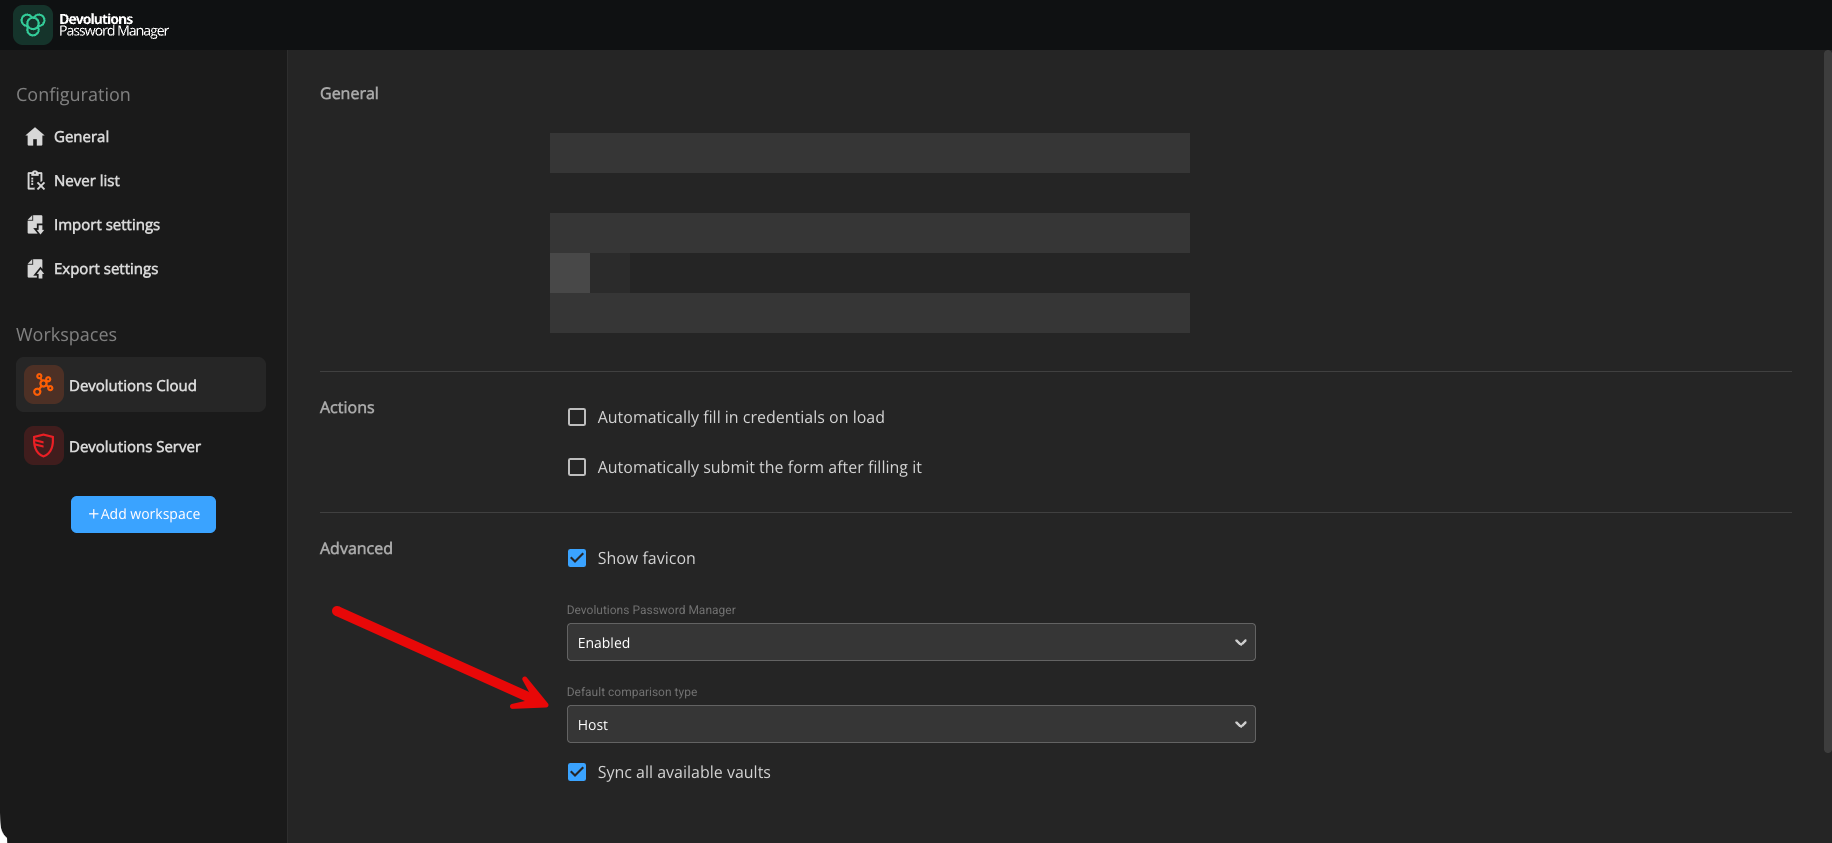Click the Never list icon

point(36,181)
